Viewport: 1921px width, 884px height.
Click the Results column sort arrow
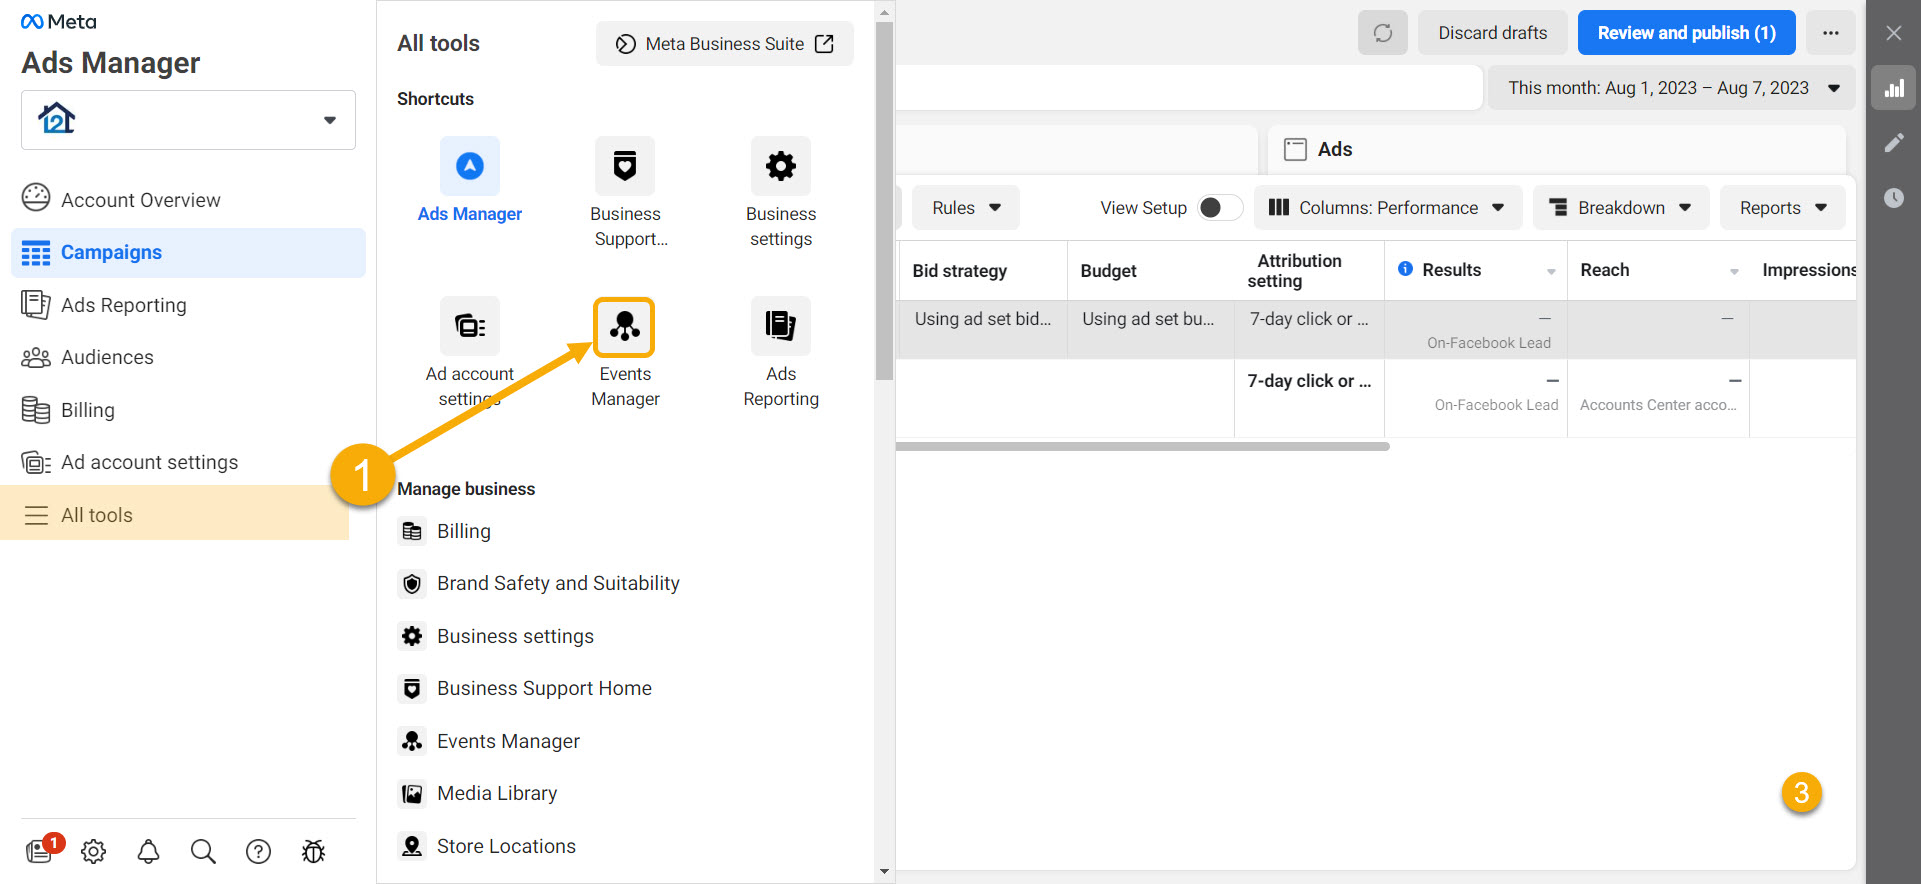1551,272
